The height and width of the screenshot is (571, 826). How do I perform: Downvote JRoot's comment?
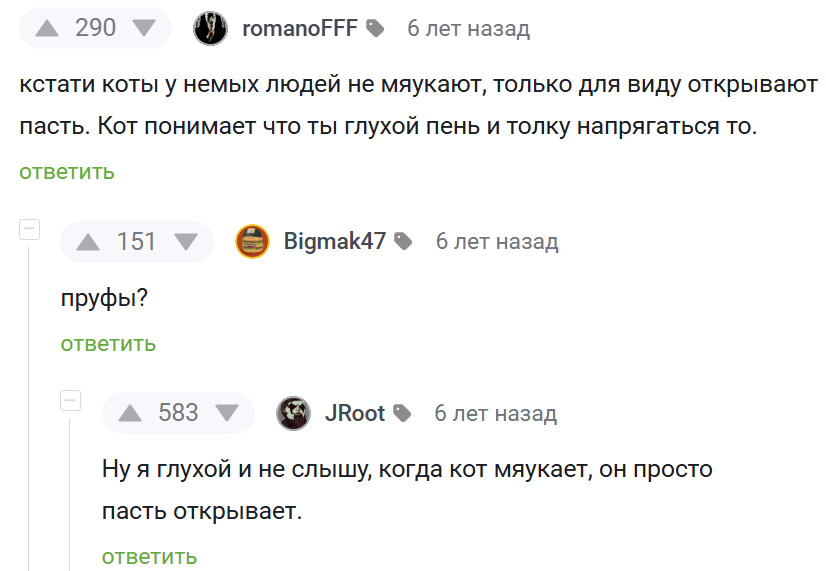point(227,413)
